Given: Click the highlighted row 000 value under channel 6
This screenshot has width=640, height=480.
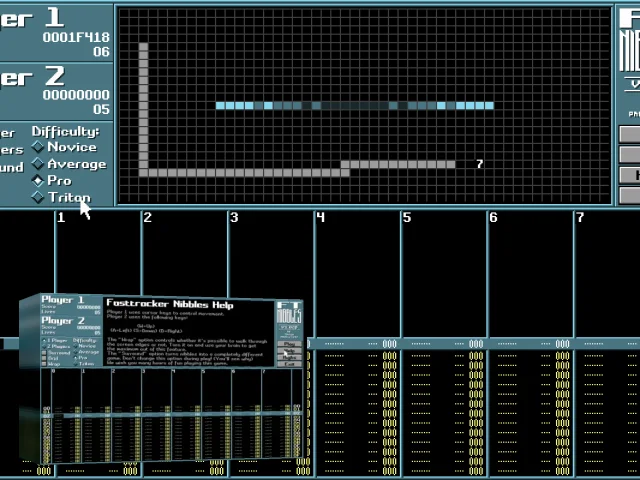Looking at the screenshot, I should 562,344.
